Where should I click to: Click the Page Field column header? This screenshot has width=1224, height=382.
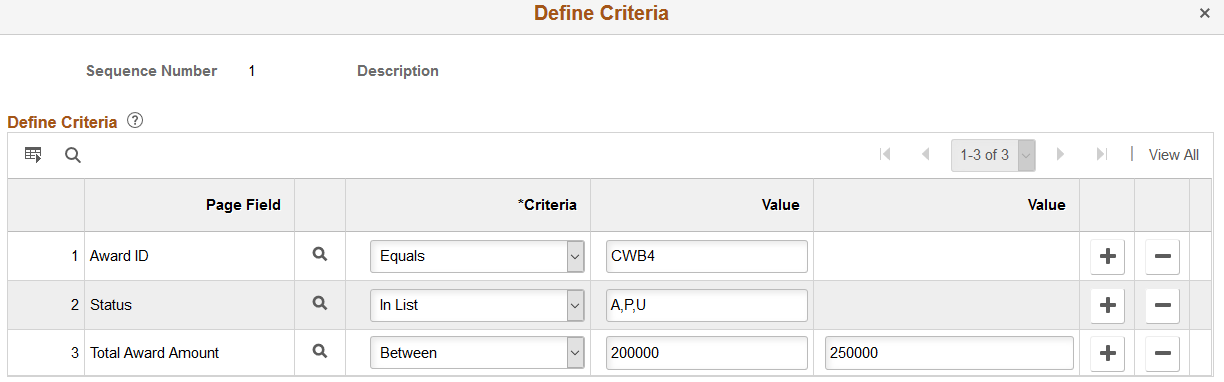[243, 205]
